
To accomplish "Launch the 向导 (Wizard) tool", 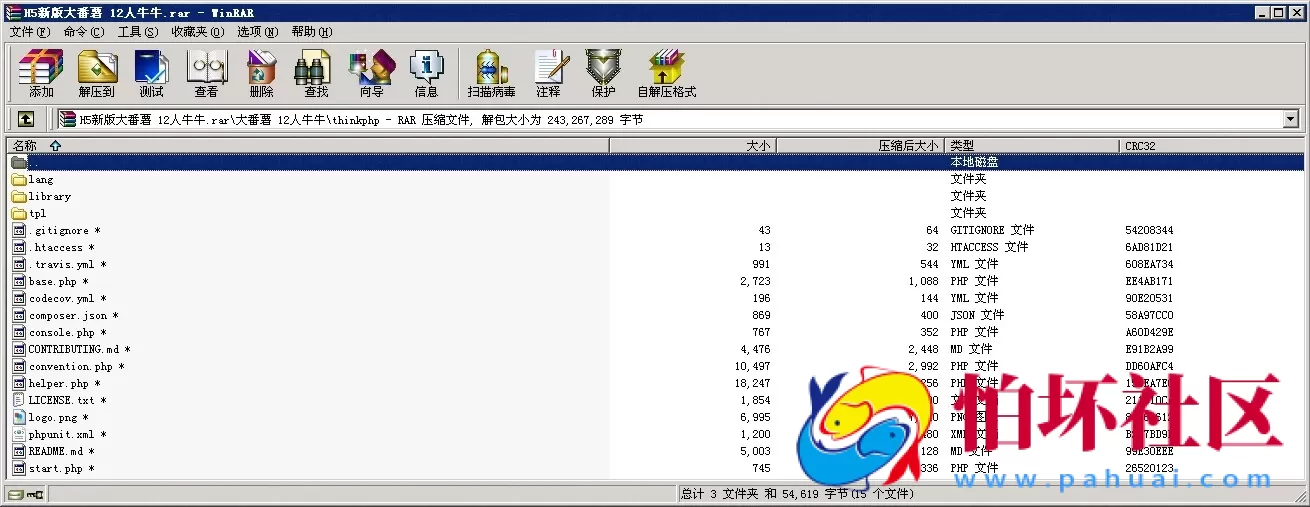I will 371,74.
